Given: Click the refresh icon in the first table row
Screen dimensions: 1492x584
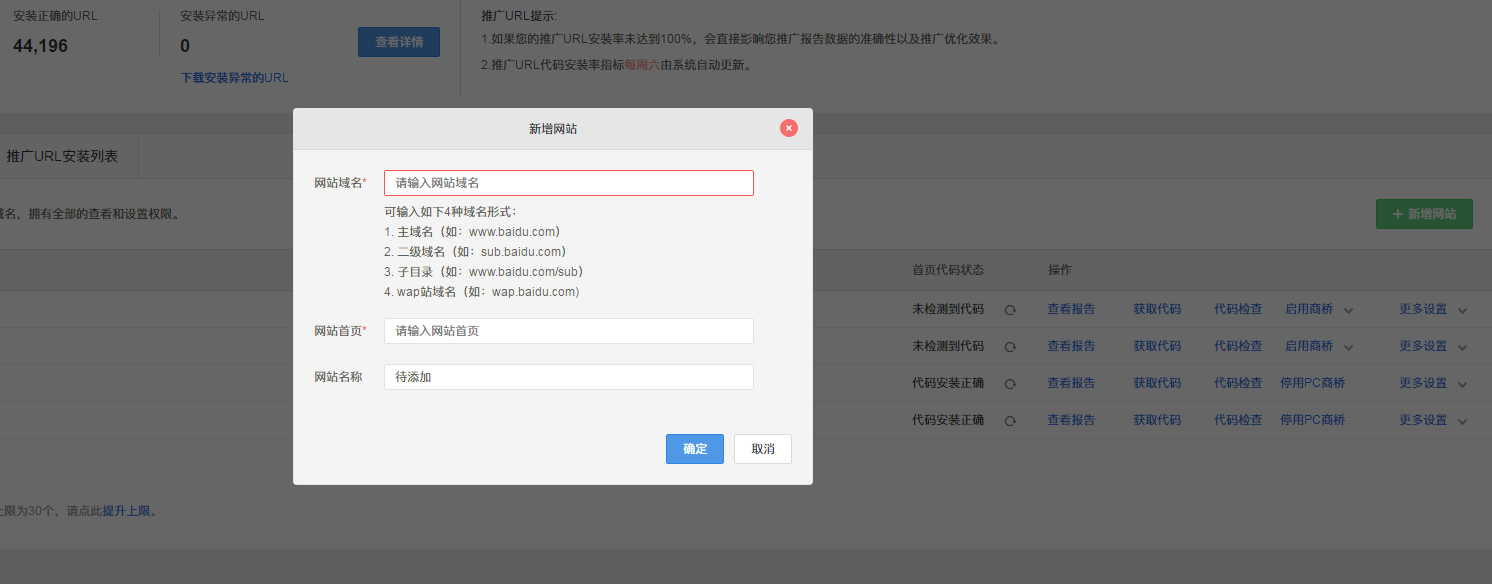Looking at the screenshot, I should (1010, 310).
